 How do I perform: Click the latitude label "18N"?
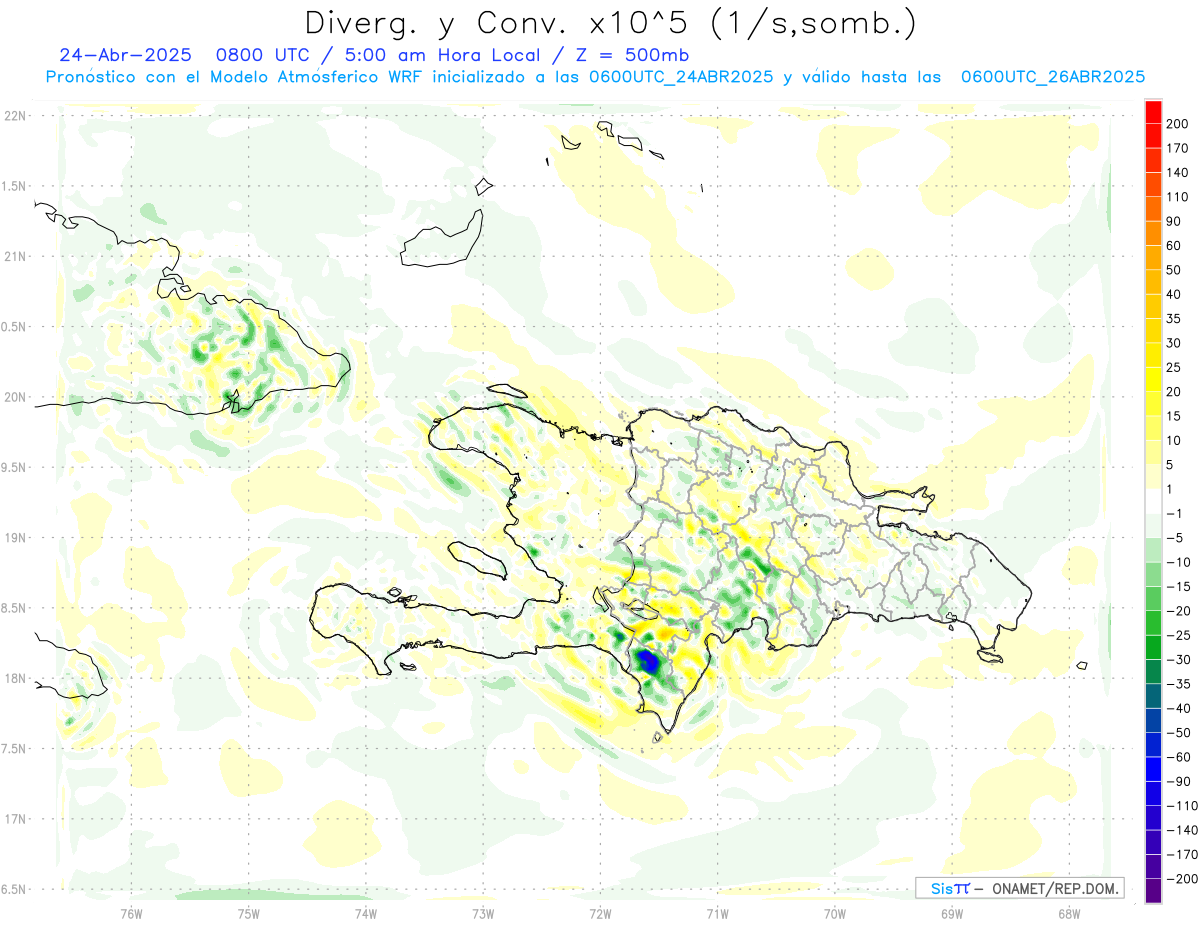[x=15, y=678]
